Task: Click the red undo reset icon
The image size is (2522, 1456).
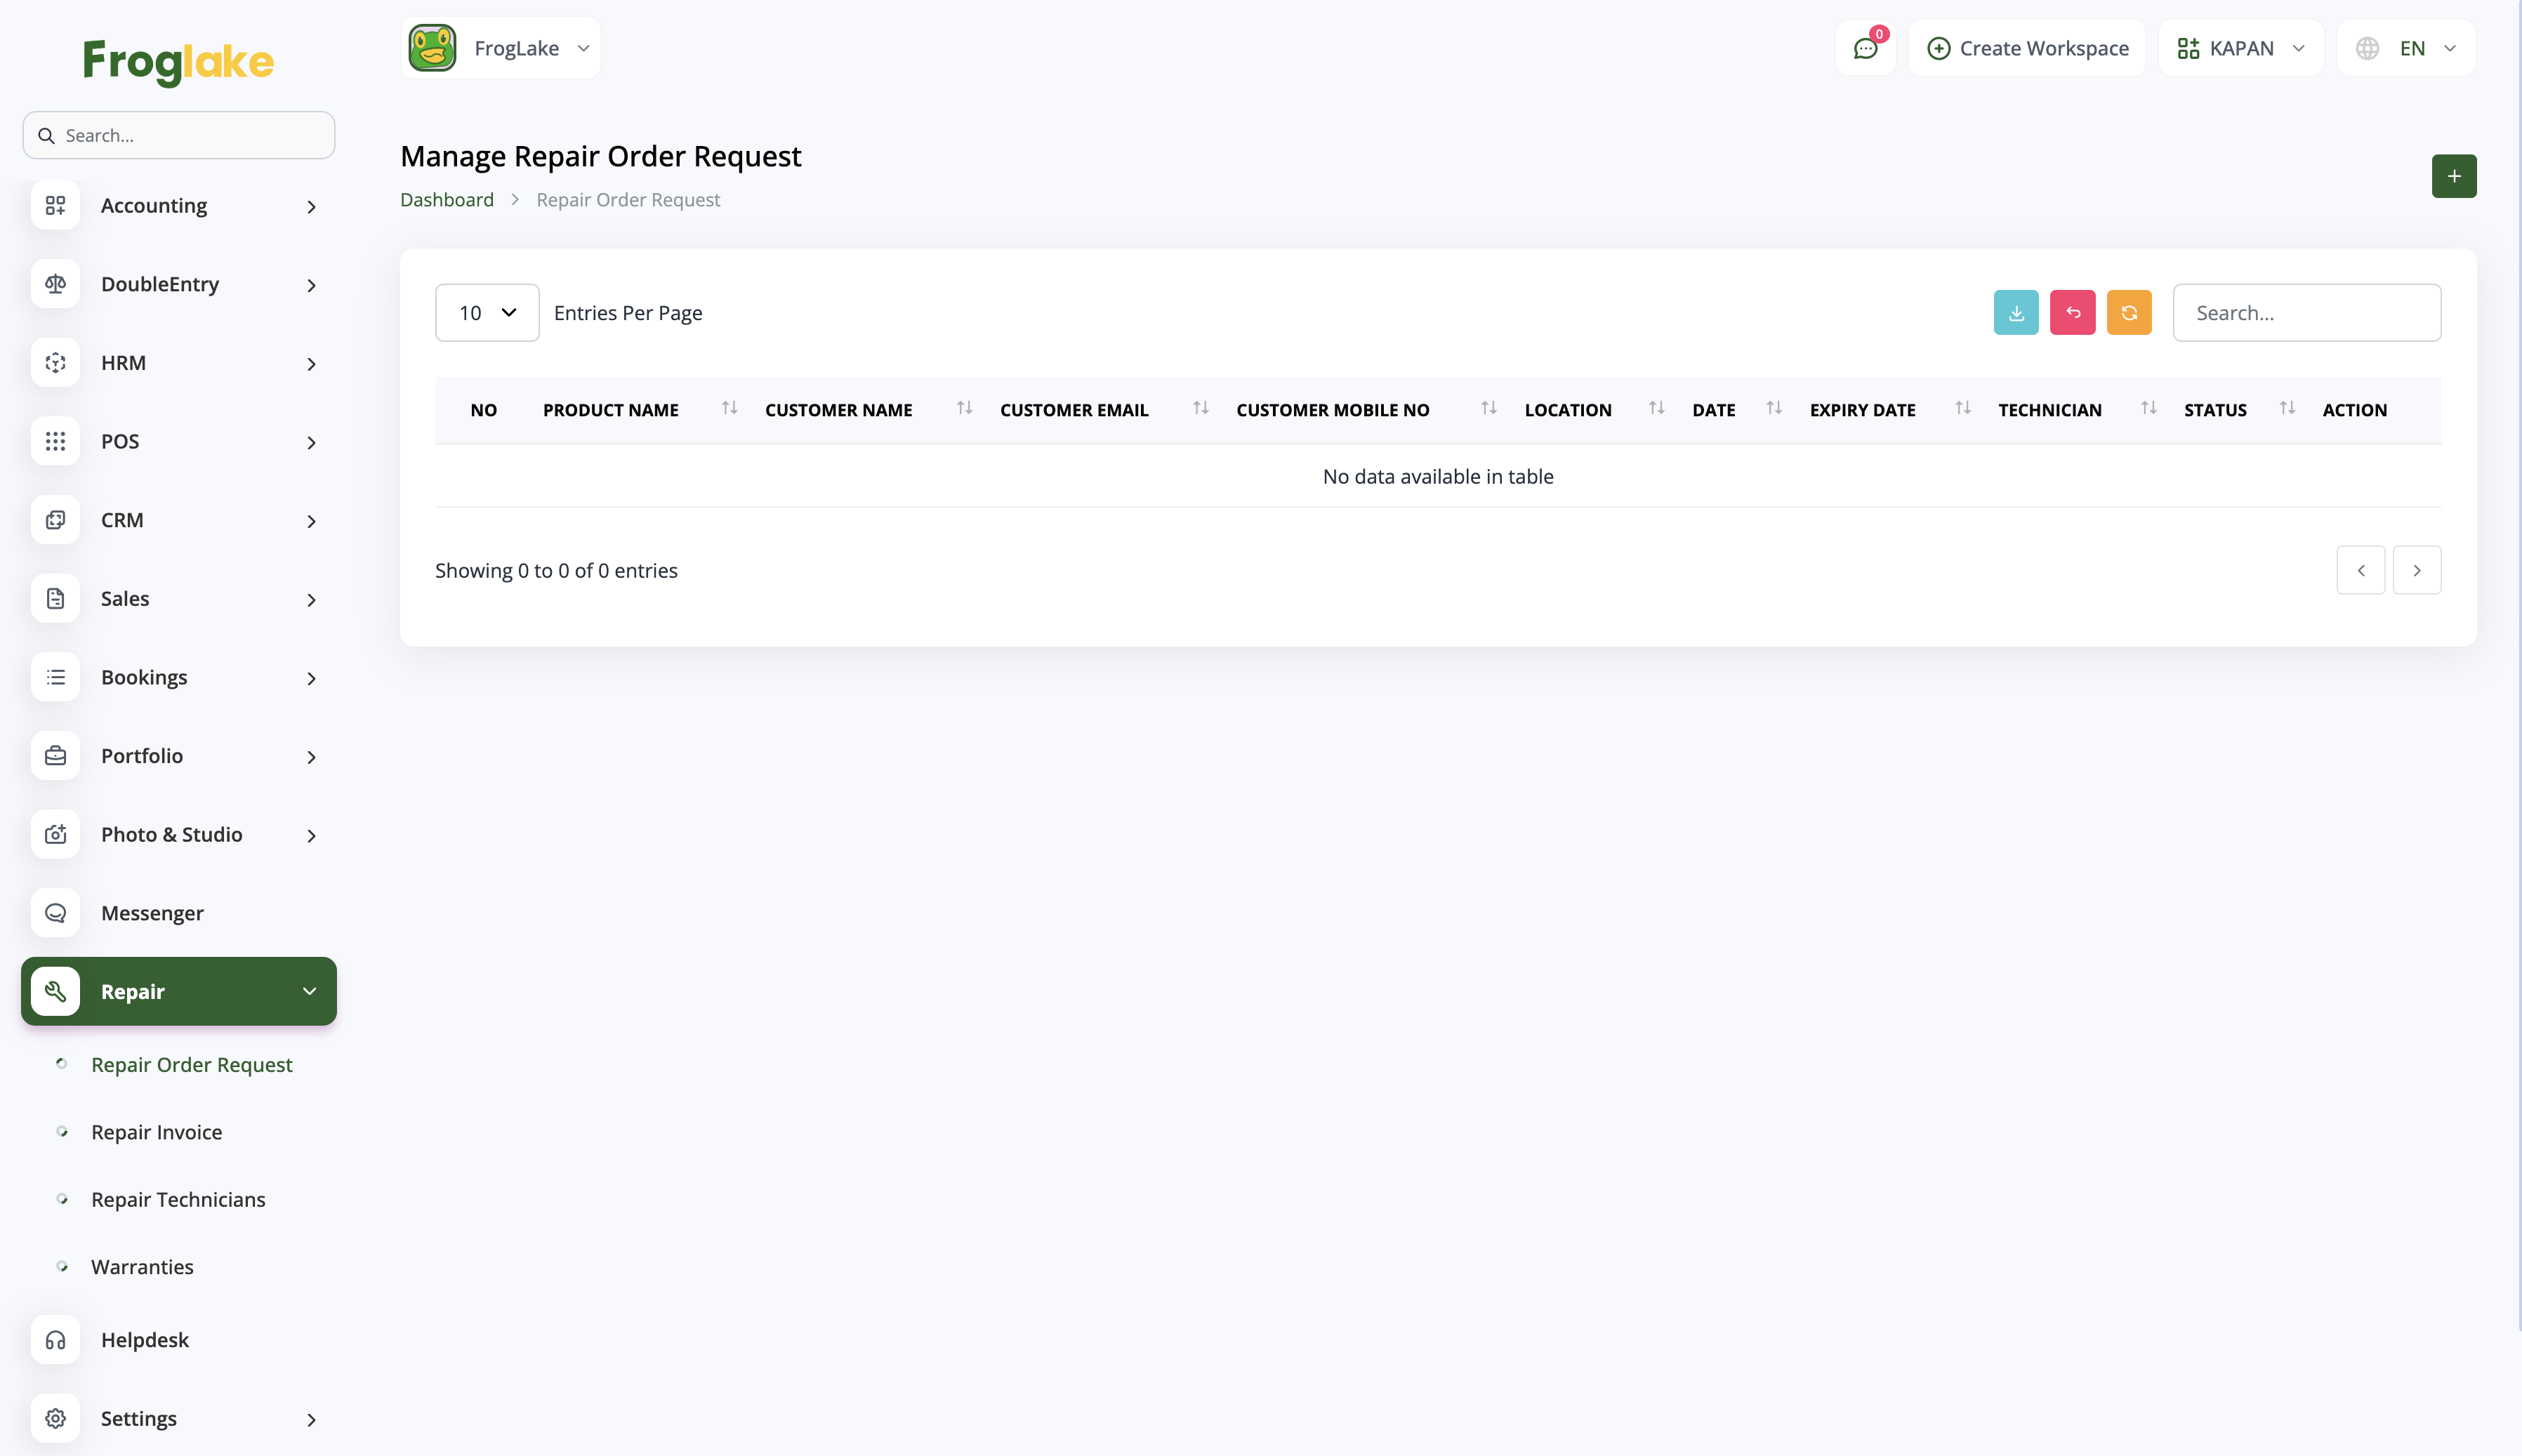Action: click(x=2072, y=313)
